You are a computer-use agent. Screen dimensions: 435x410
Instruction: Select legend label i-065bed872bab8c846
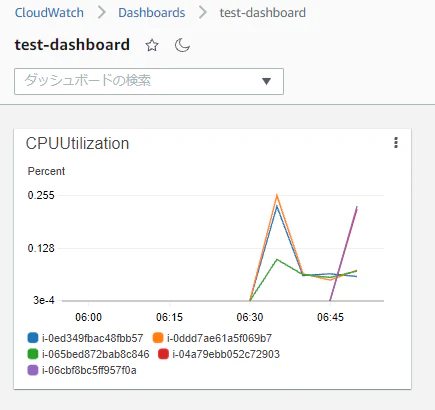(x=95, y=354)
